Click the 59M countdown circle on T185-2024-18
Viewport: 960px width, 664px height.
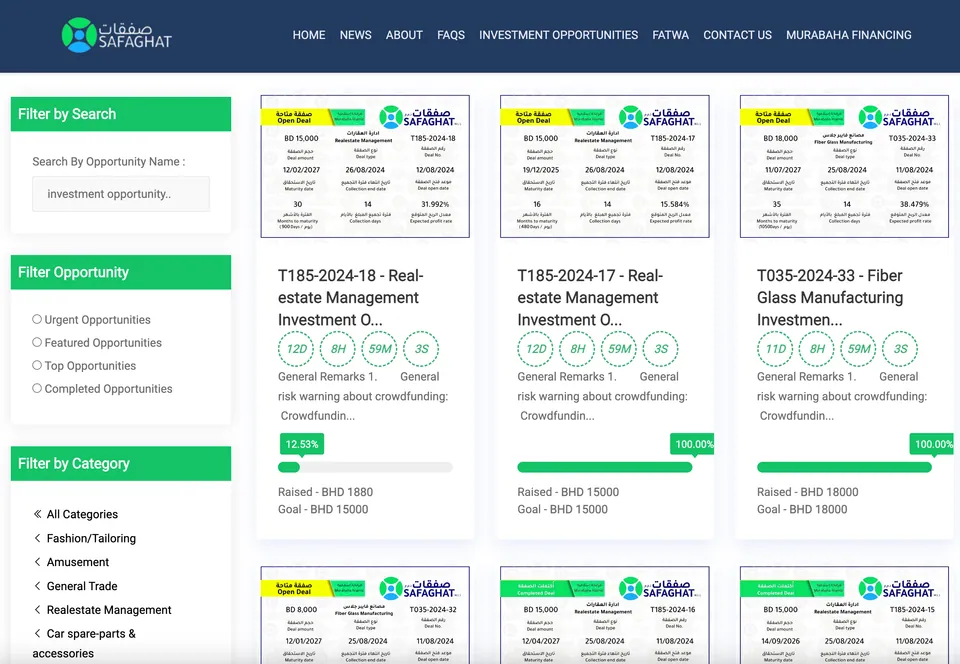click(x=380, y=349)
